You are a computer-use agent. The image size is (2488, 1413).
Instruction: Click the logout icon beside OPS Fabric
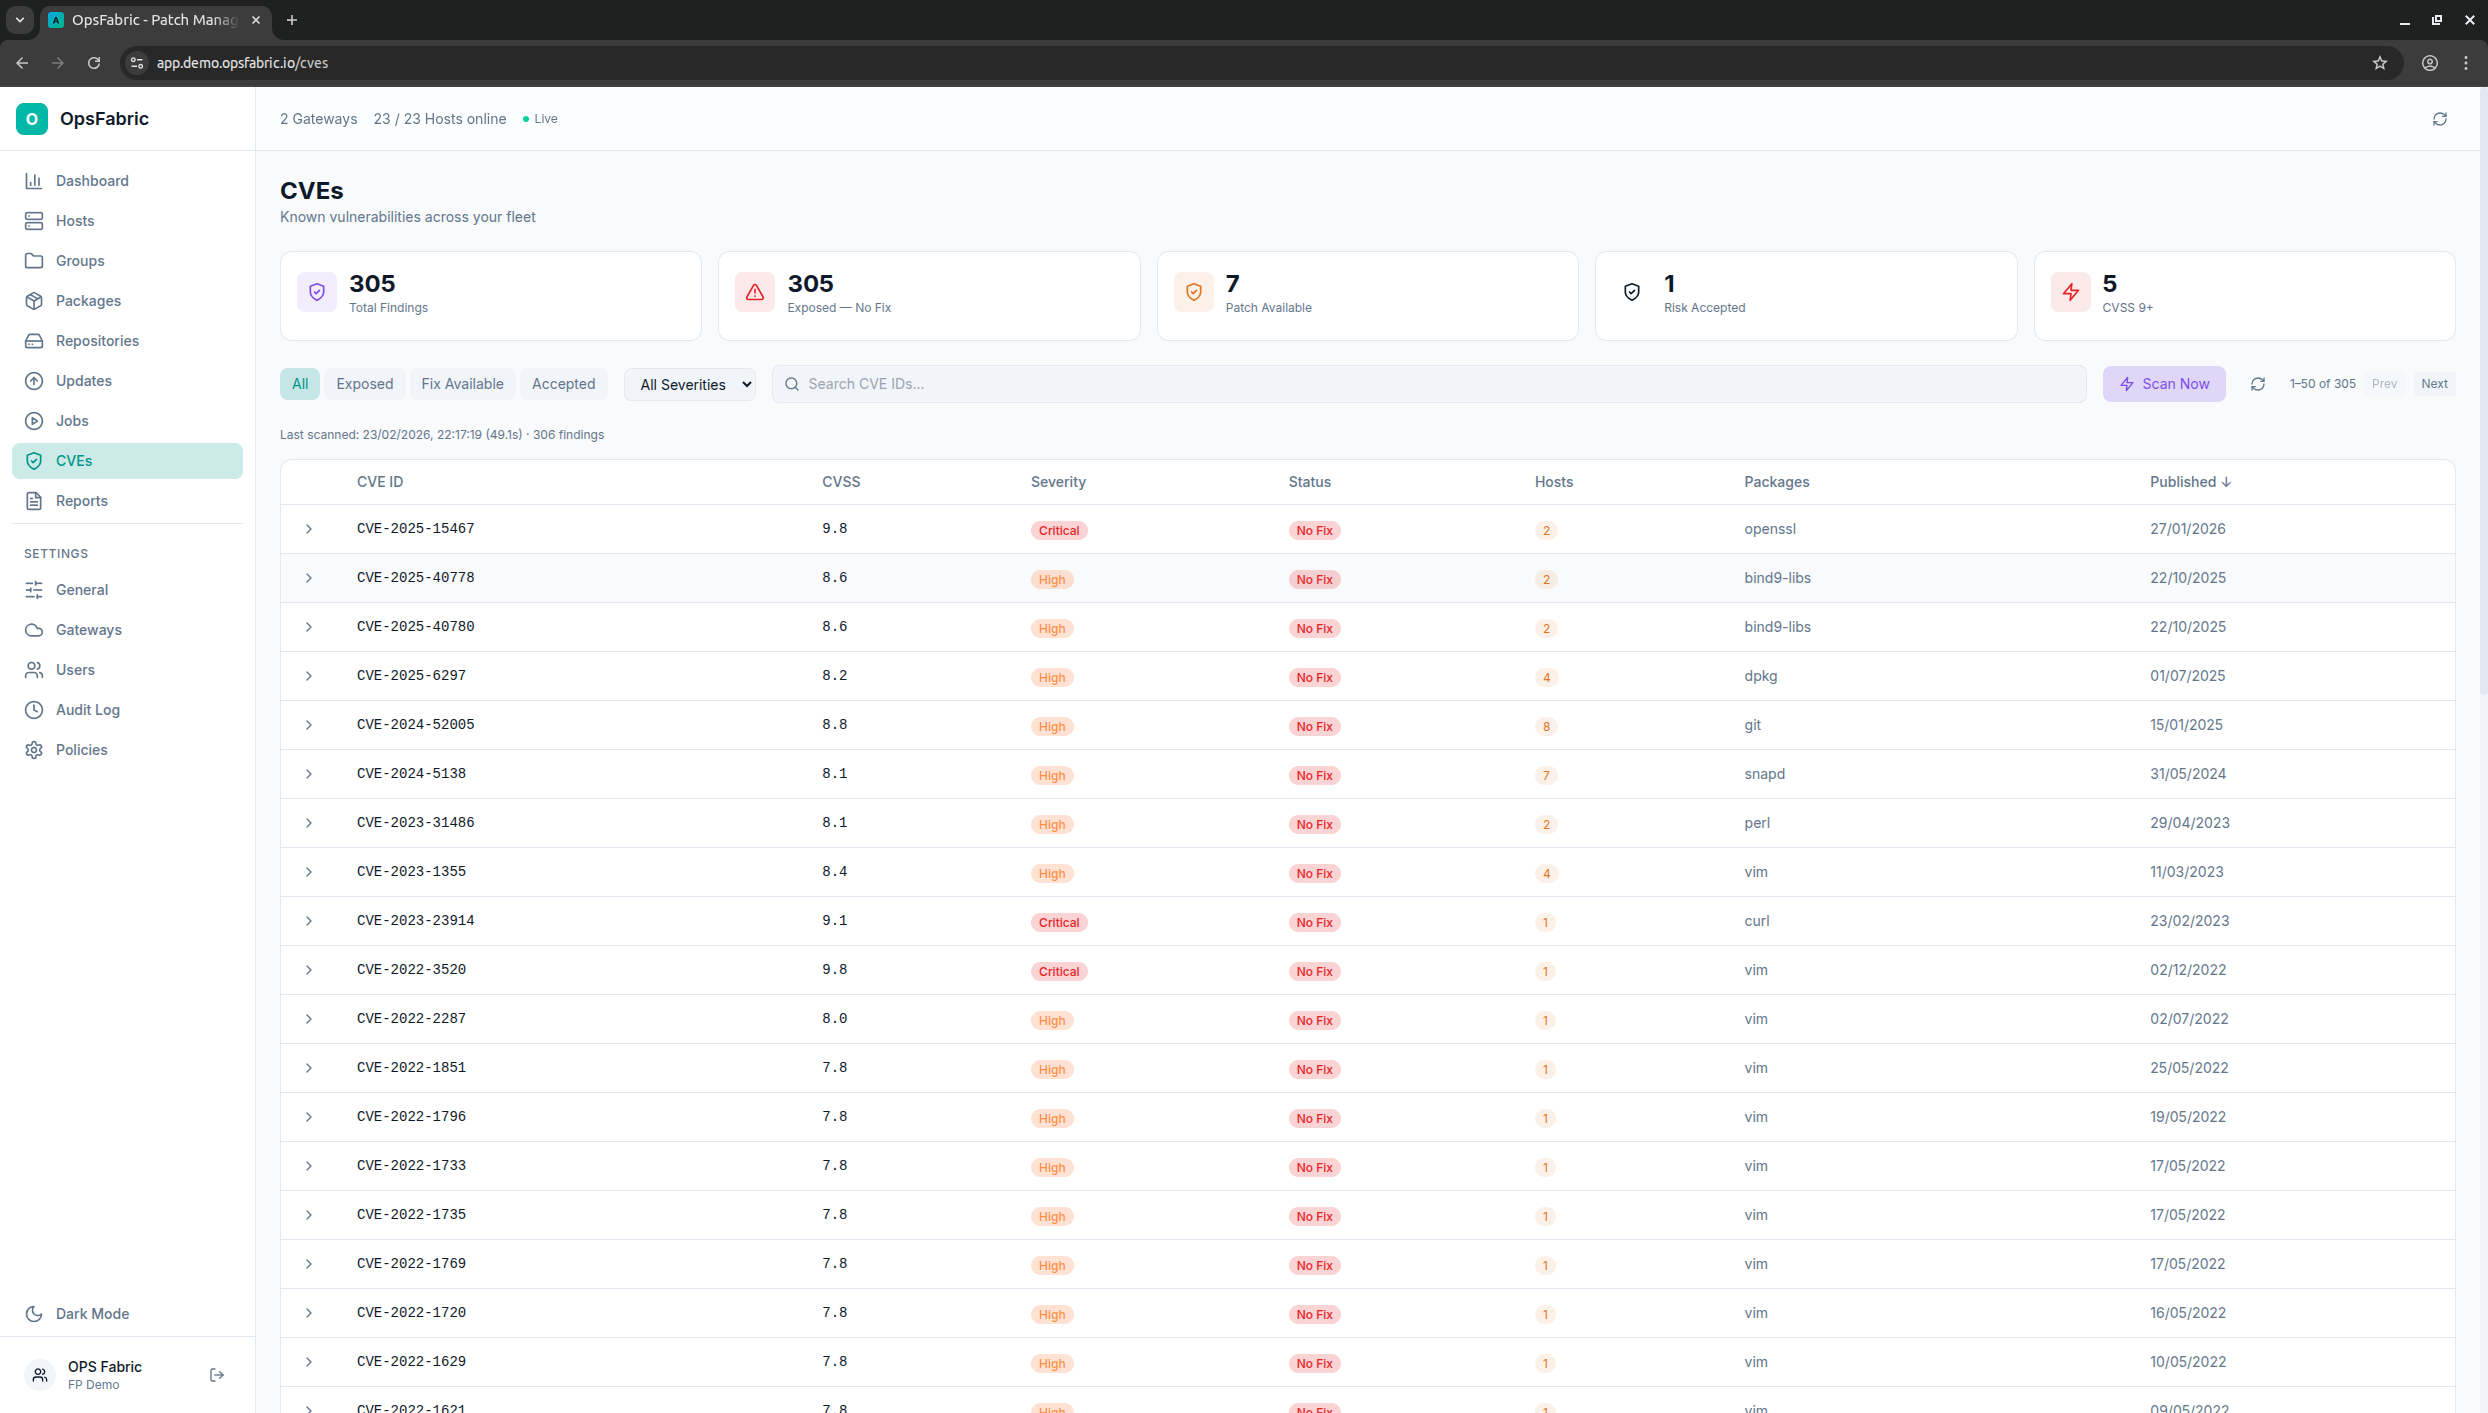pyautogui.click(x=217, y=1375)
